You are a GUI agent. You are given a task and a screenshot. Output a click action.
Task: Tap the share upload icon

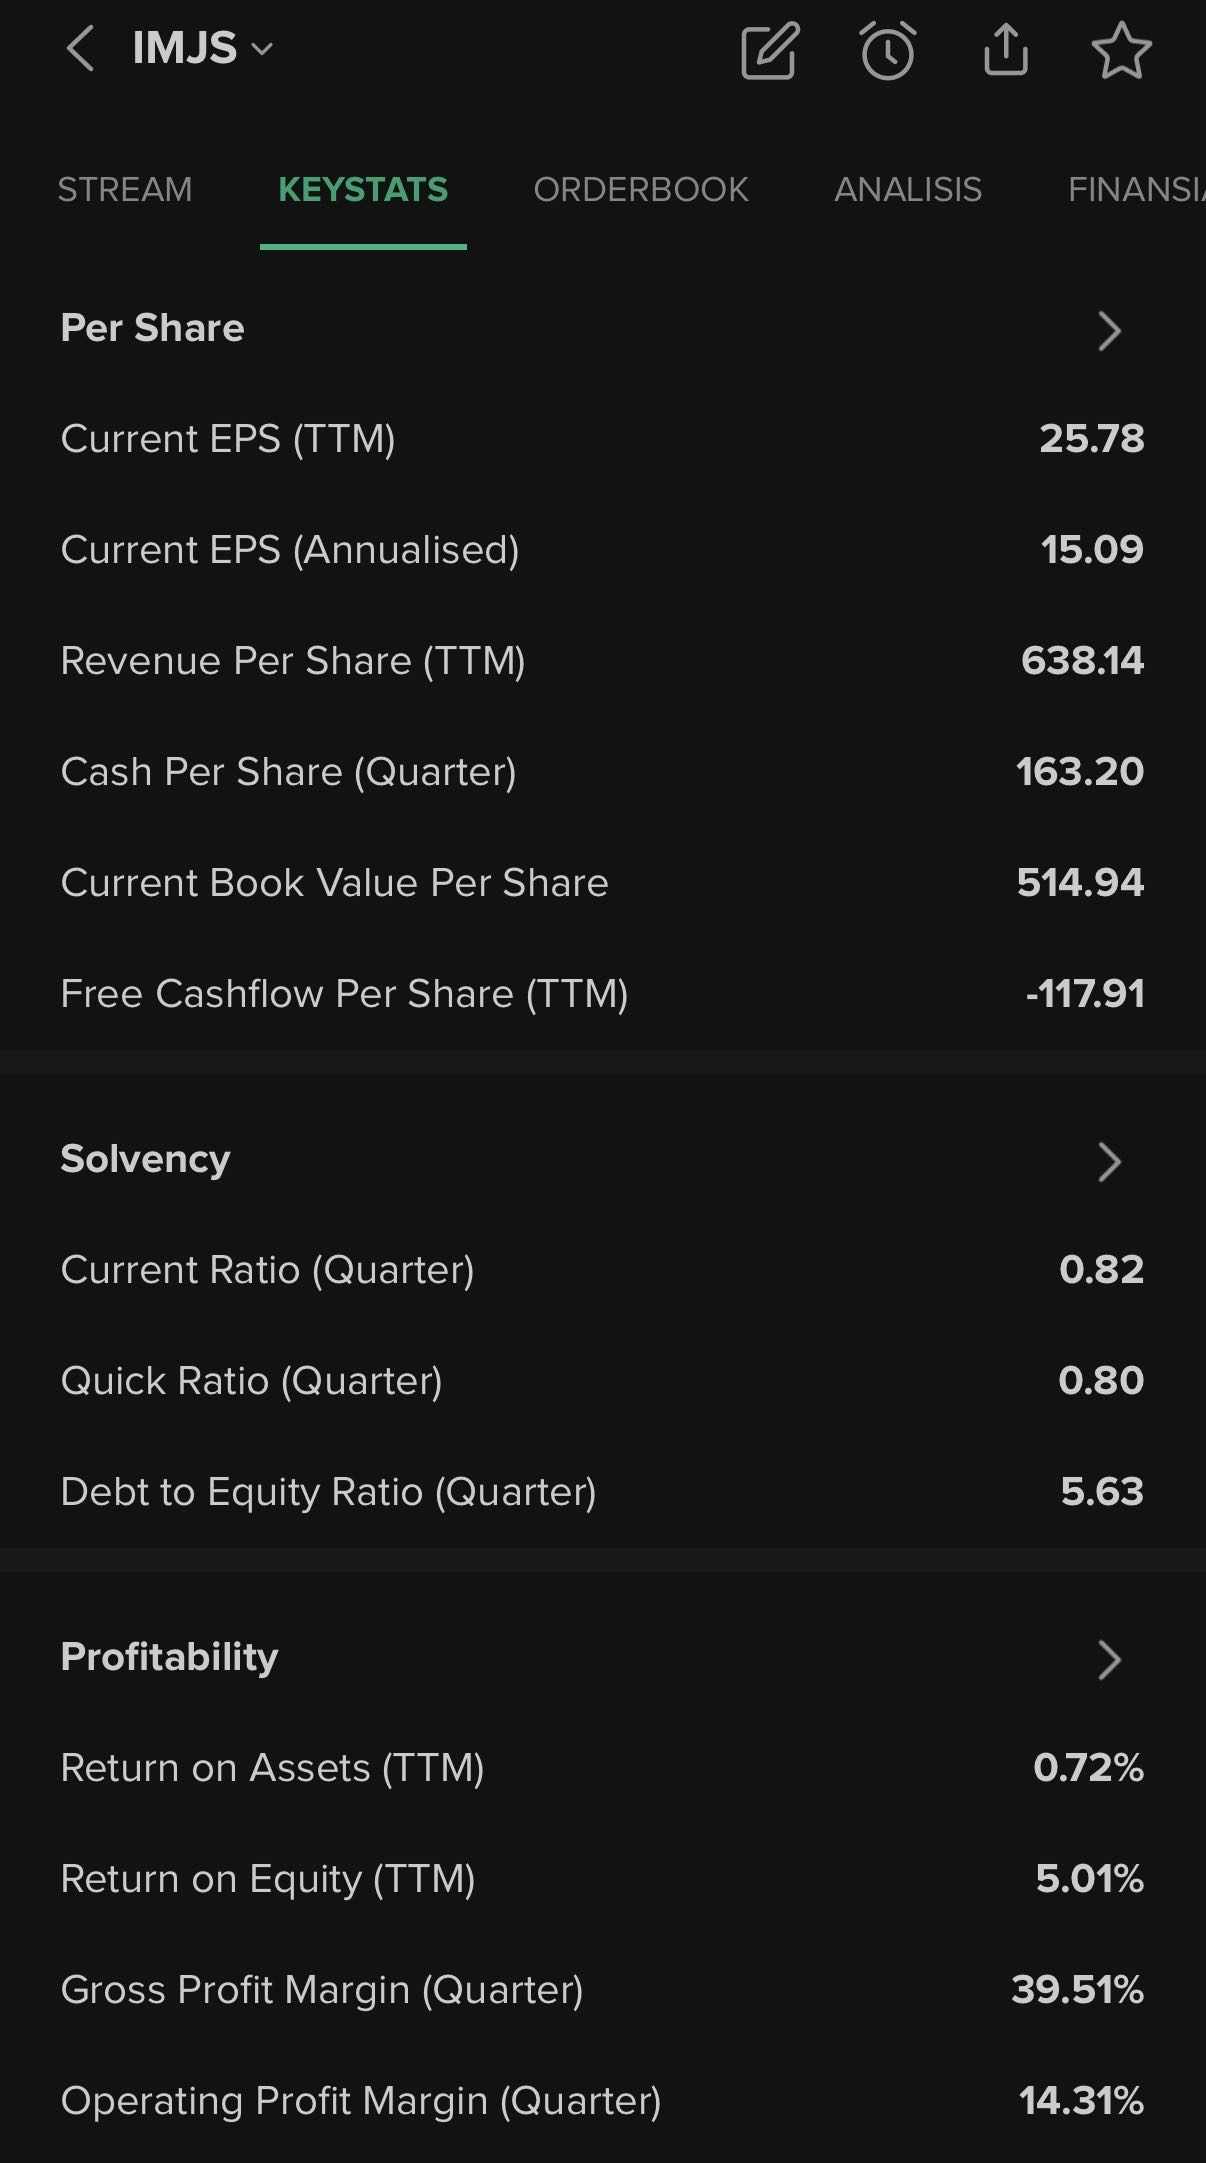(x=1005, y=50)
